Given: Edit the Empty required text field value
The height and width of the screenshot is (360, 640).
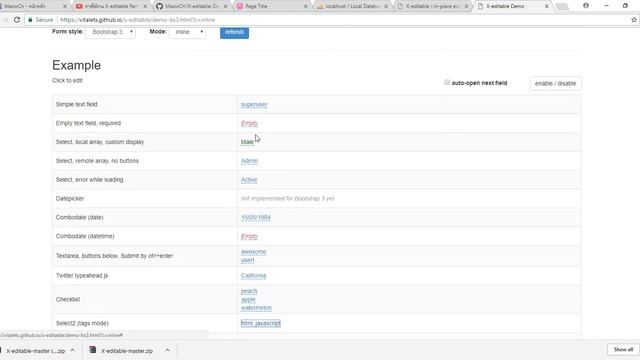Looking at the screenshot, I should pyautogui.click(x=249, y=123).
